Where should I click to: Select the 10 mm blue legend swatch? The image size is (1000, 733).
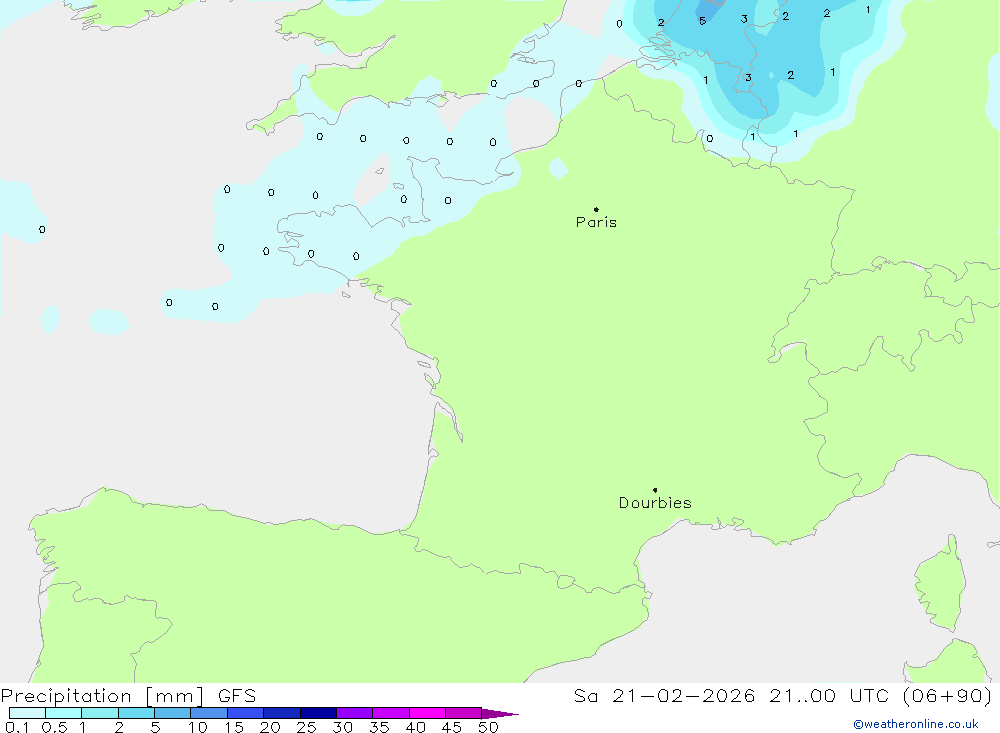pyautogui.click(x=209, y=713)
